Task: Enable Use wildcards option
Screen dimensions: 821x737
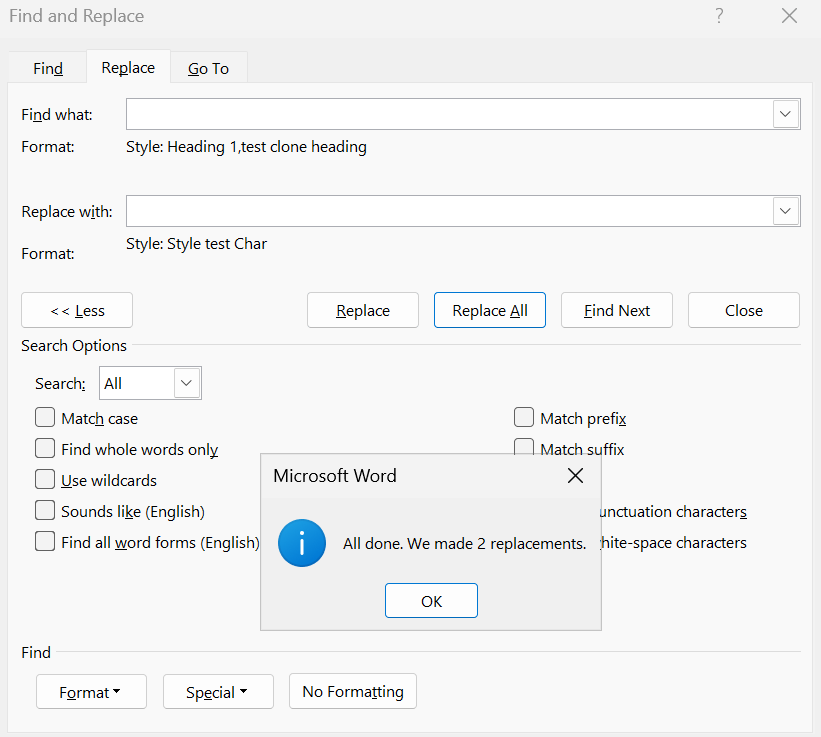Action: pyautogui.click(x=45, y=479)
